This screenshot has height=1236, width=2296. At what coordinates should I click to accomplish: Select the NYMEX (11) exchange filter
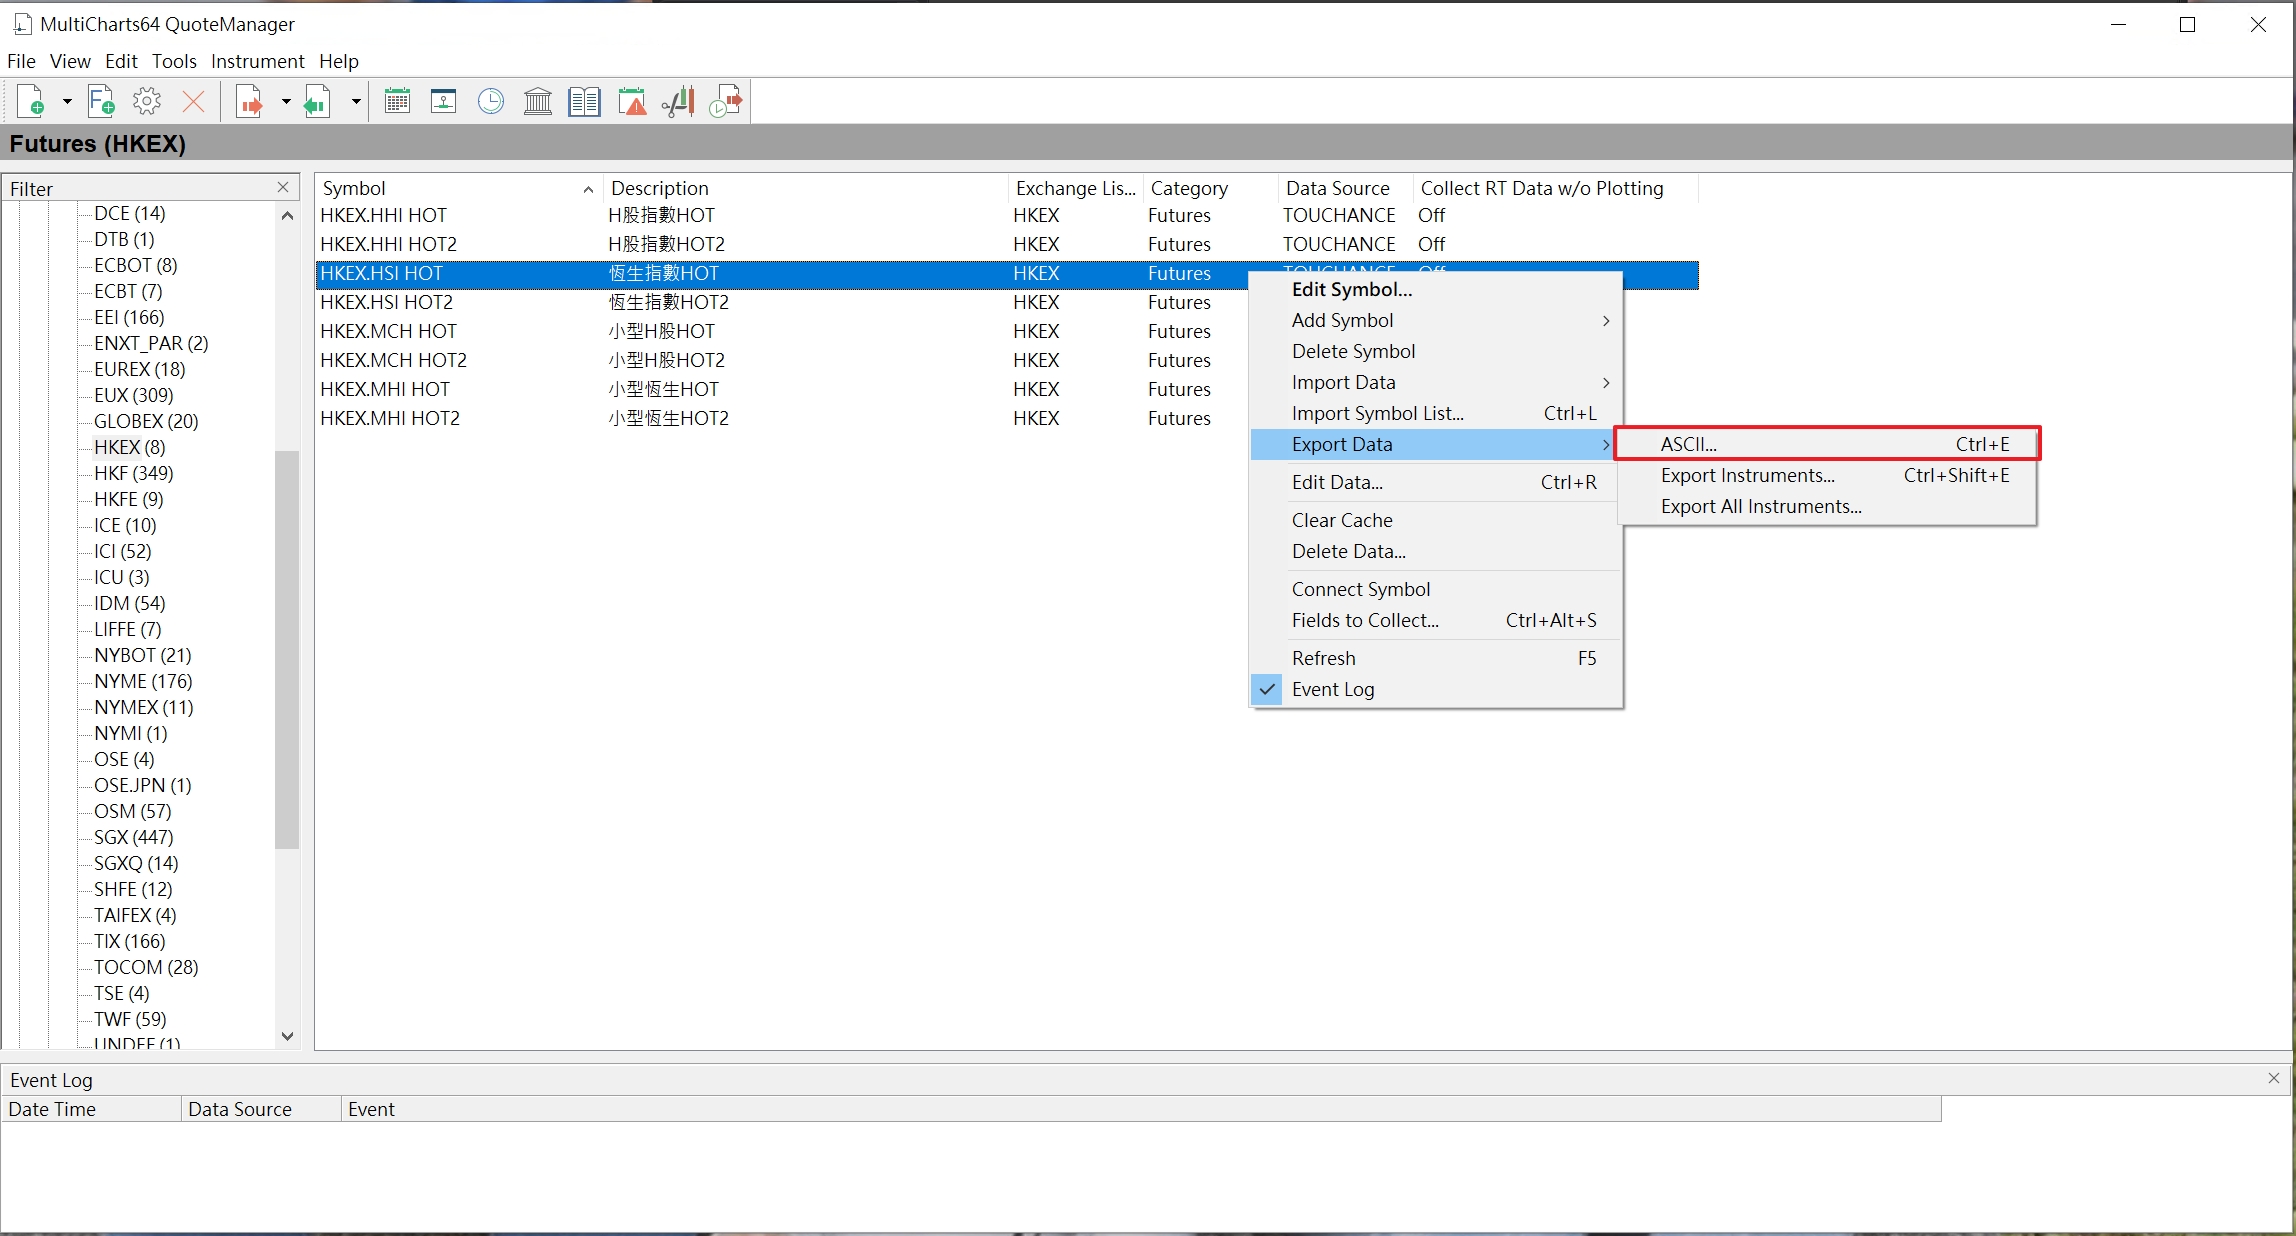143,707
